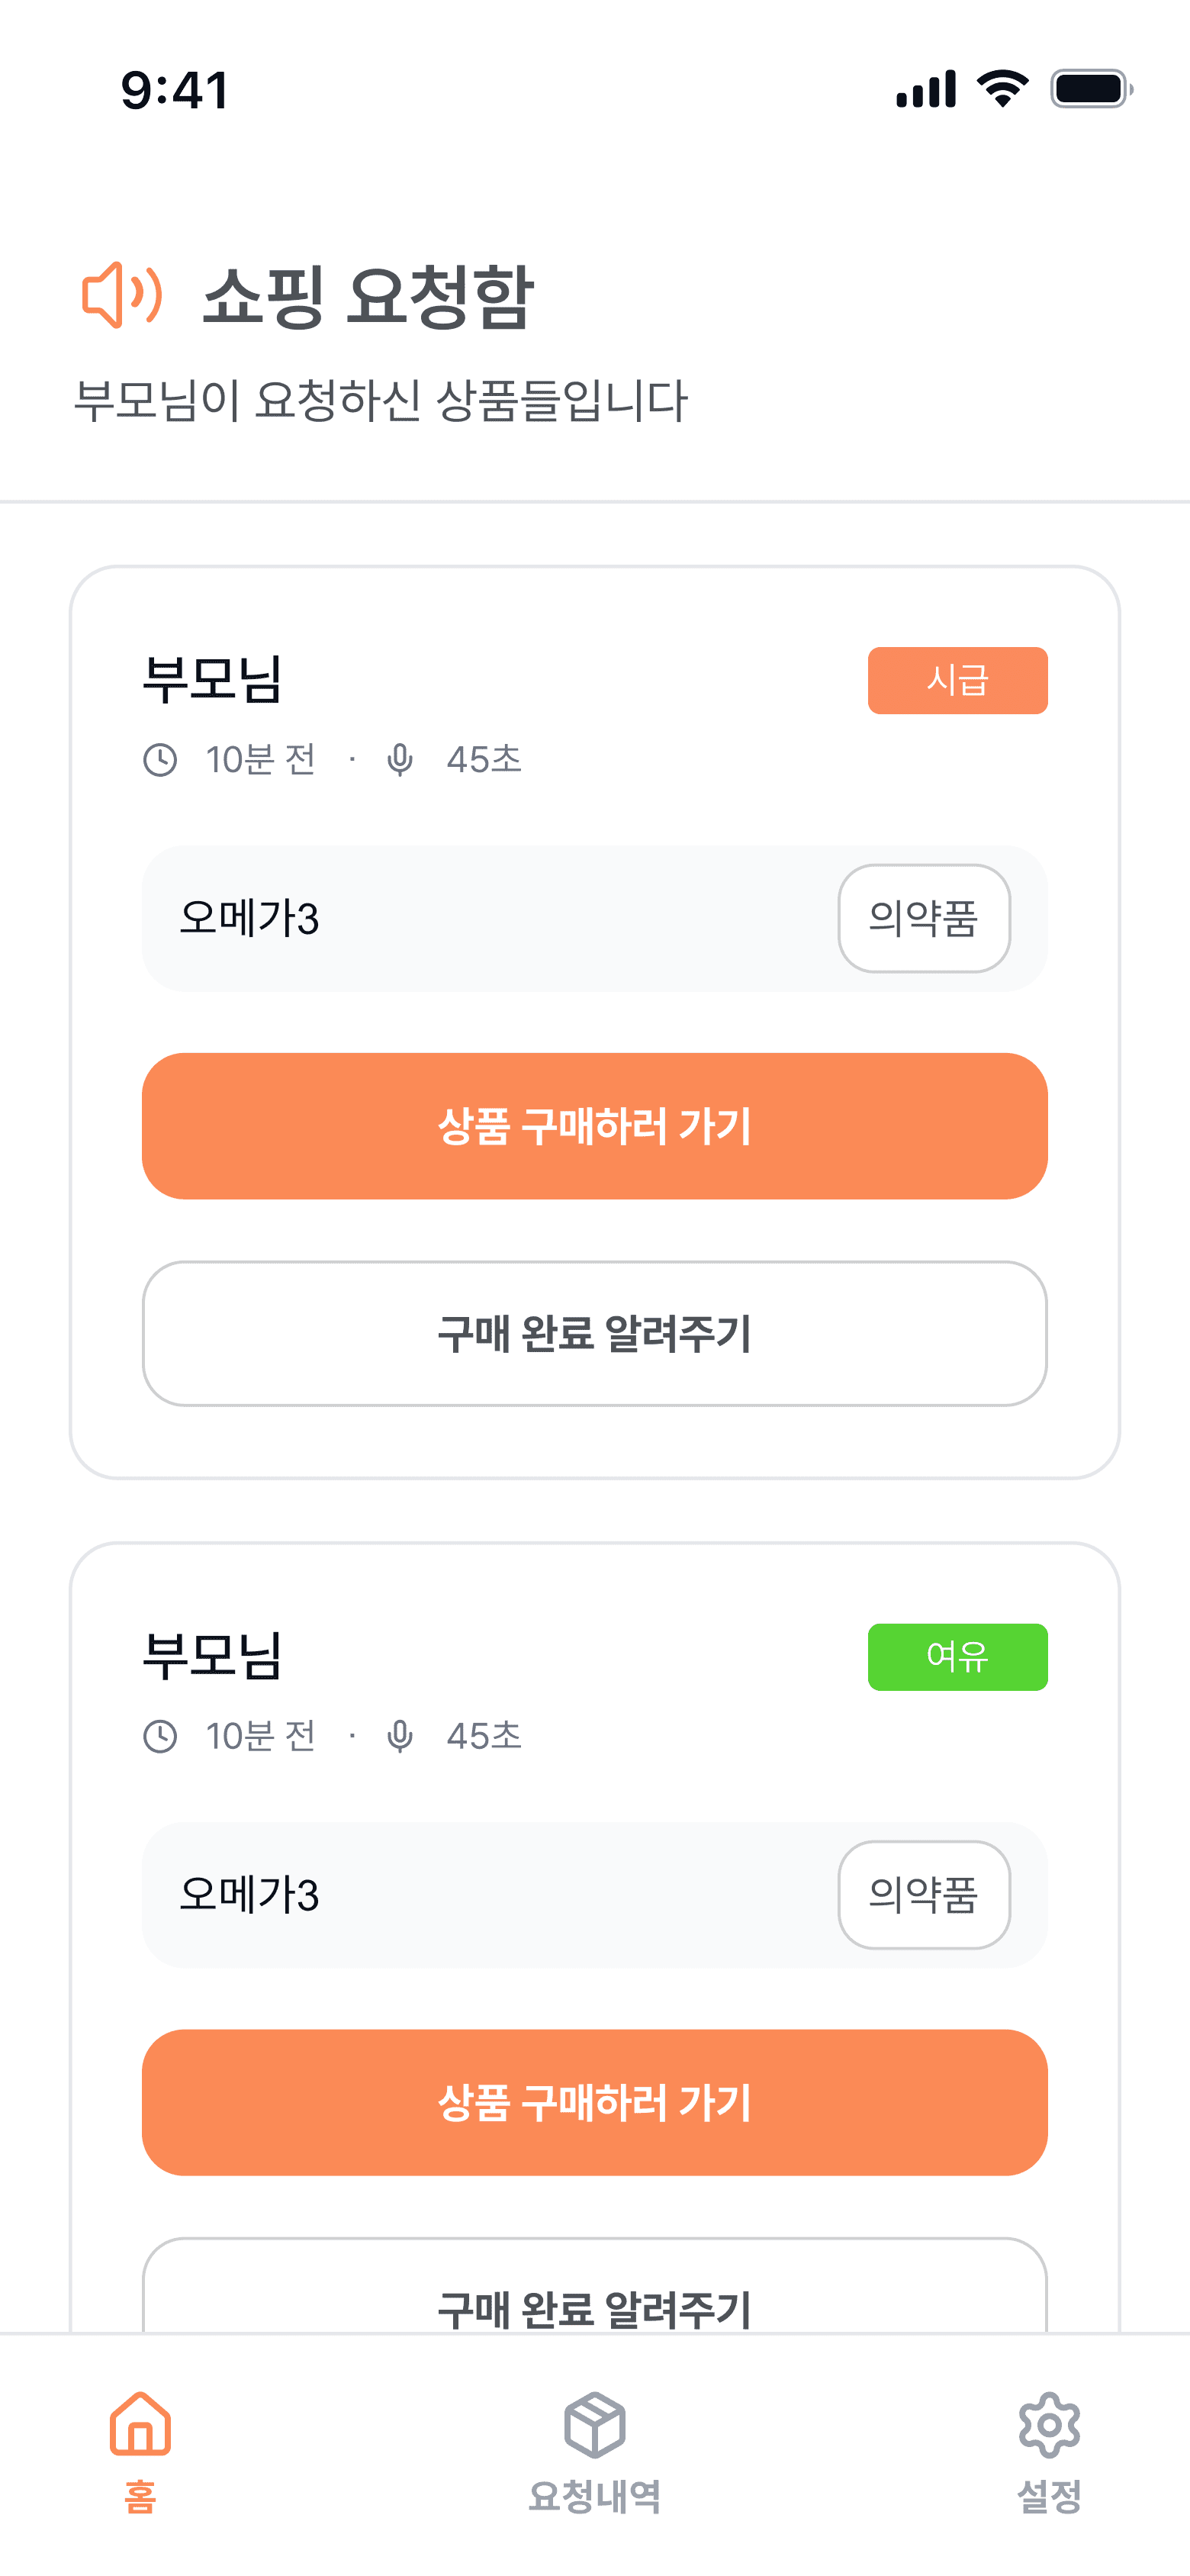Tap the battery indicator in status bar
Viewport: 1190px width, 2576px height.
tap(1090, 89)
